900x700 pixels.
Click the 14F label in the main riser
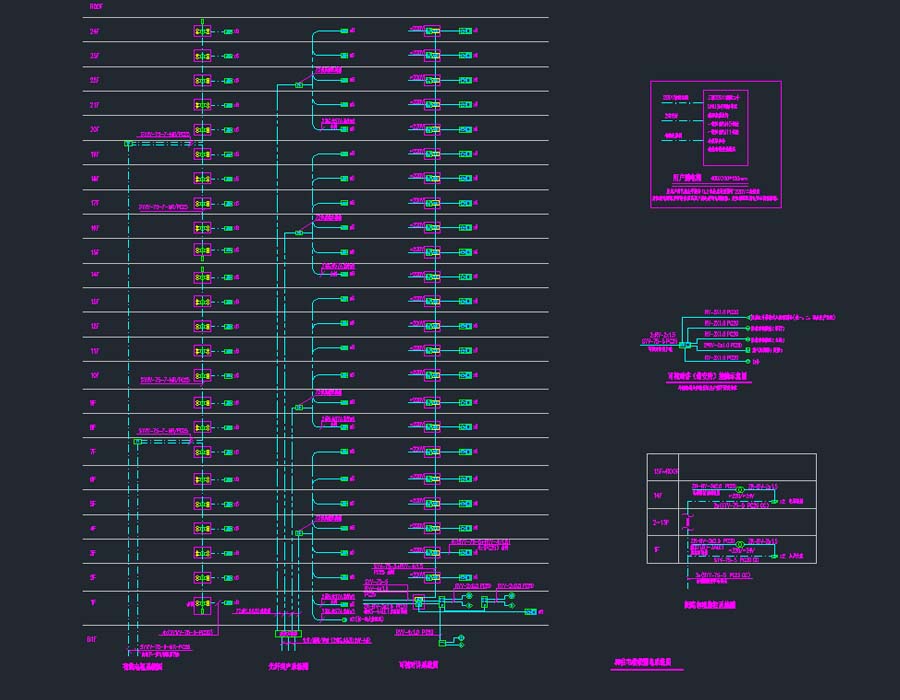[94, 275]
